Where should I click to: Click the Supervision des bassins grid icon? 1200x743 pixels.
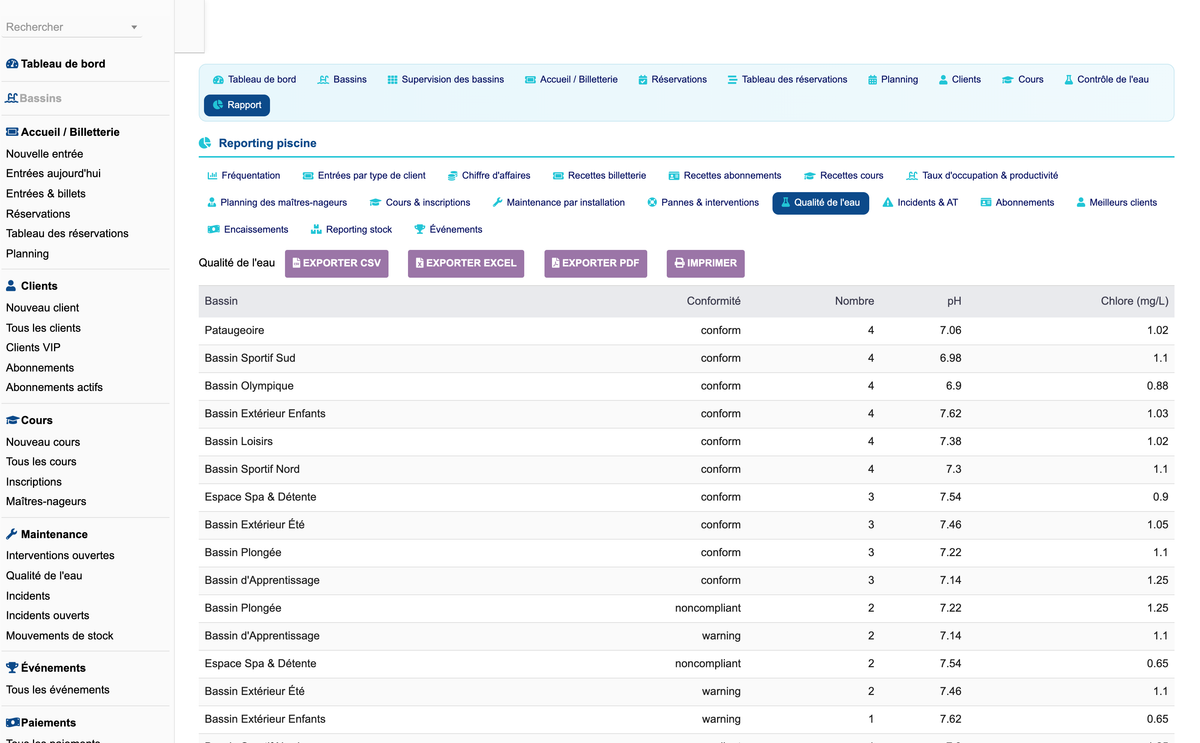[393, 80]
